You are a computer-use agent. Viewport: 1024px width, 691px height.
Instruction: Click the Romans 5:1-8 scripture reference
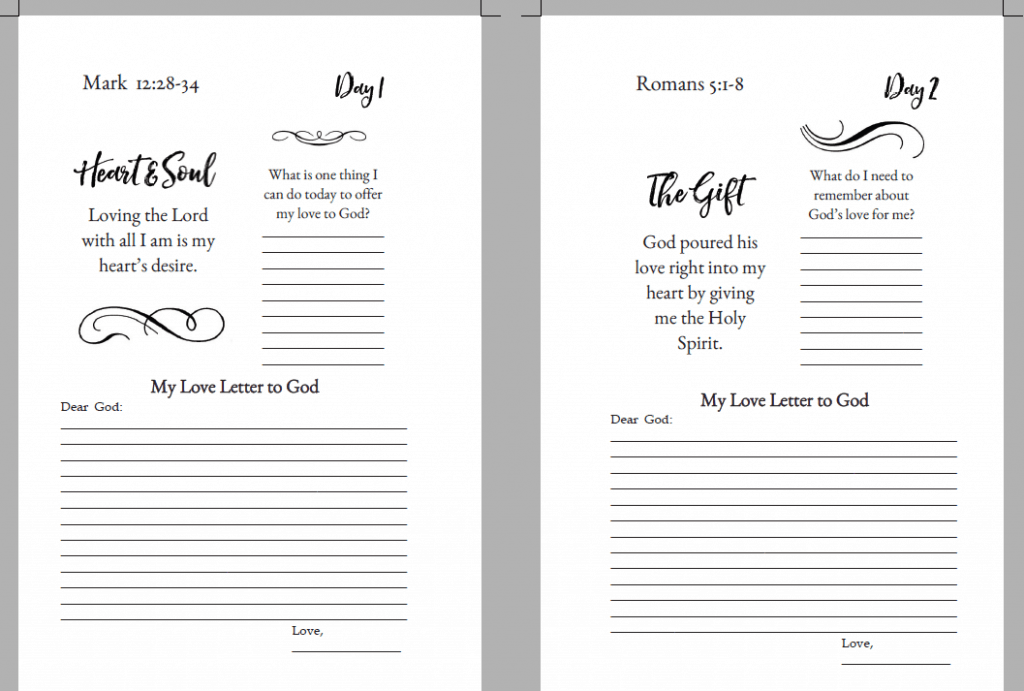click(689, 84)
